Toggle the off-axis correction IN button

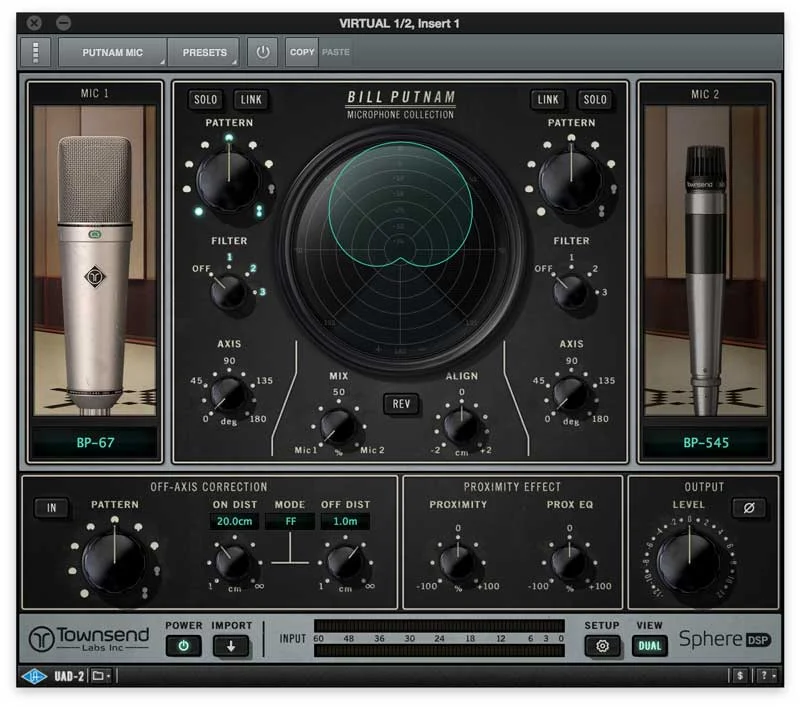click(x=51, y=508)
